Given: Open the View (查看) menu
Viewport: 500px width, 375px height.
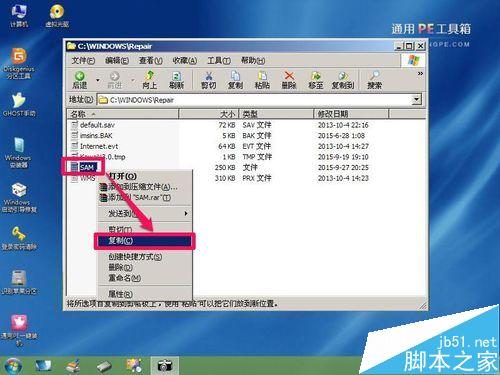Looking at the screenshot, I should pos(151,61).
